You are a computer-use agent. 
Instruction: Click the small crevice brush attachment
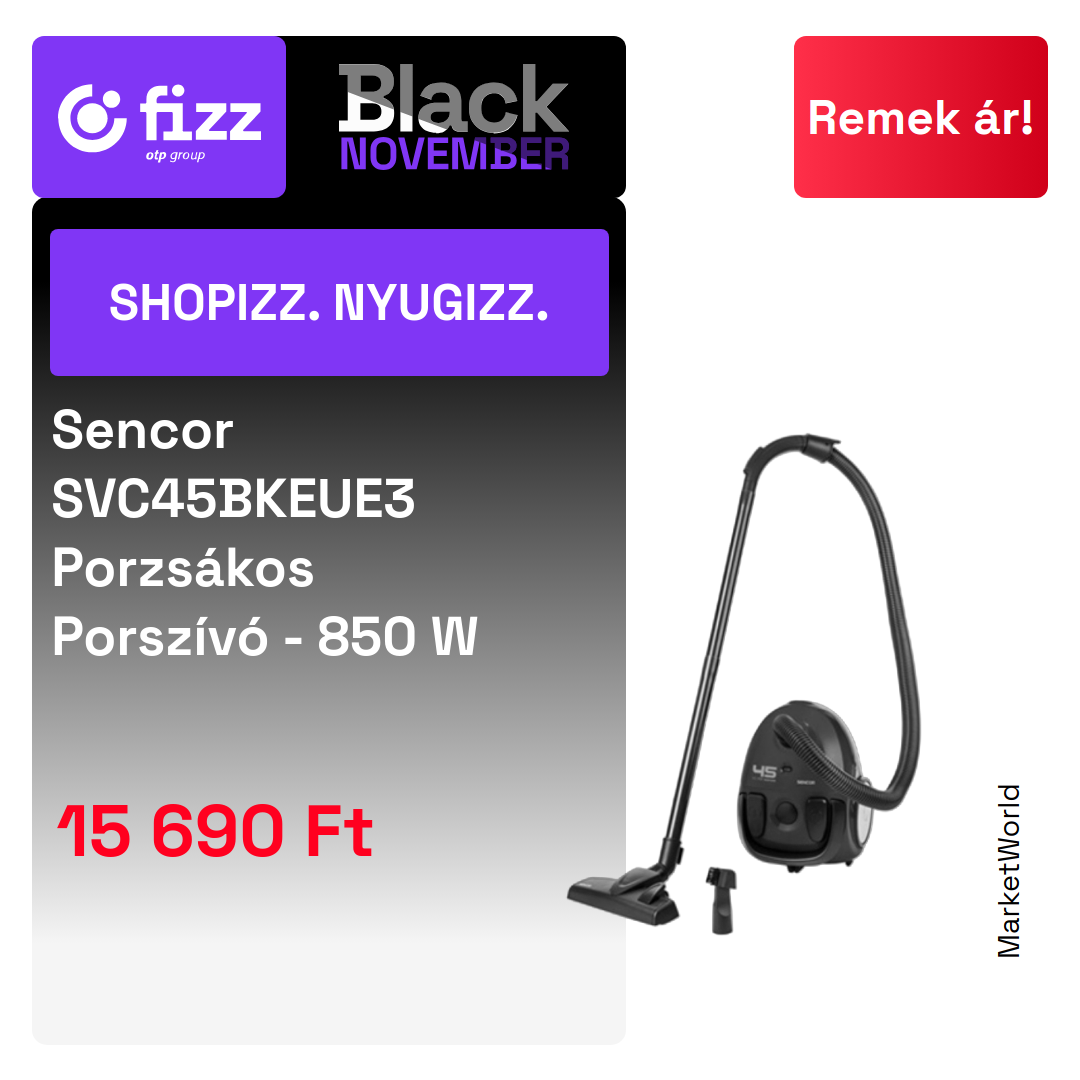[721, 900]
